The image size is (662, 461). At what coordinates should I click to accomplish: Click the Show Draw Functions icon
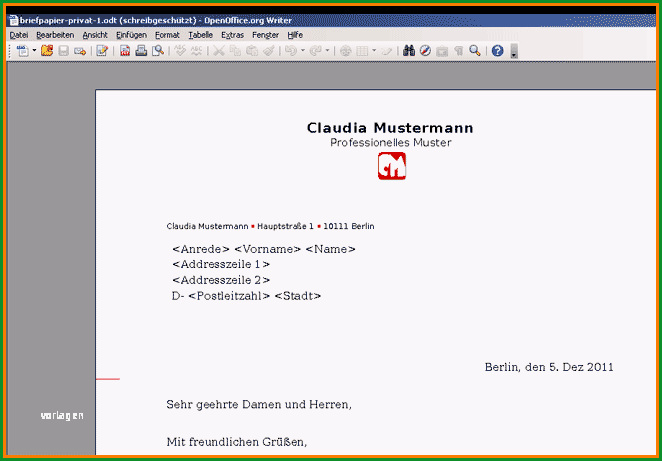click(x=387, y=51)
